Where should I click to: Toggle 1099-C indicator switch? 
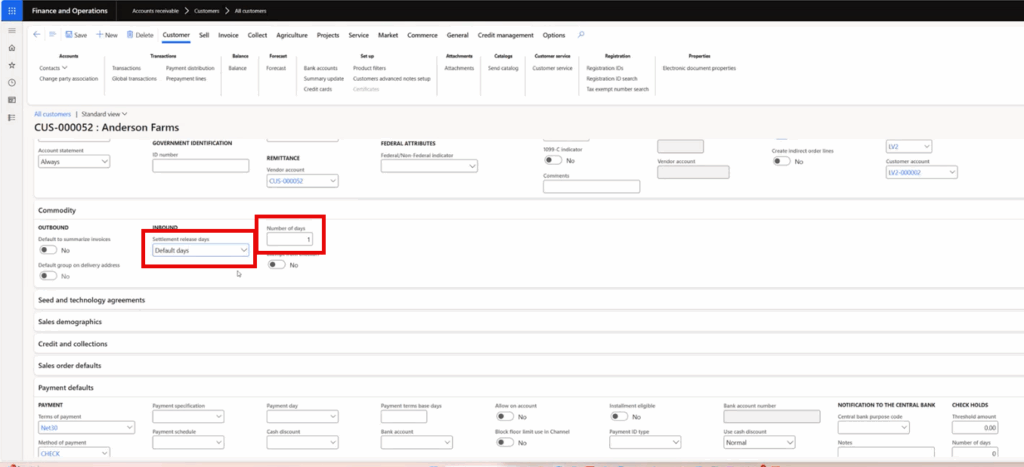coord(552,160)
